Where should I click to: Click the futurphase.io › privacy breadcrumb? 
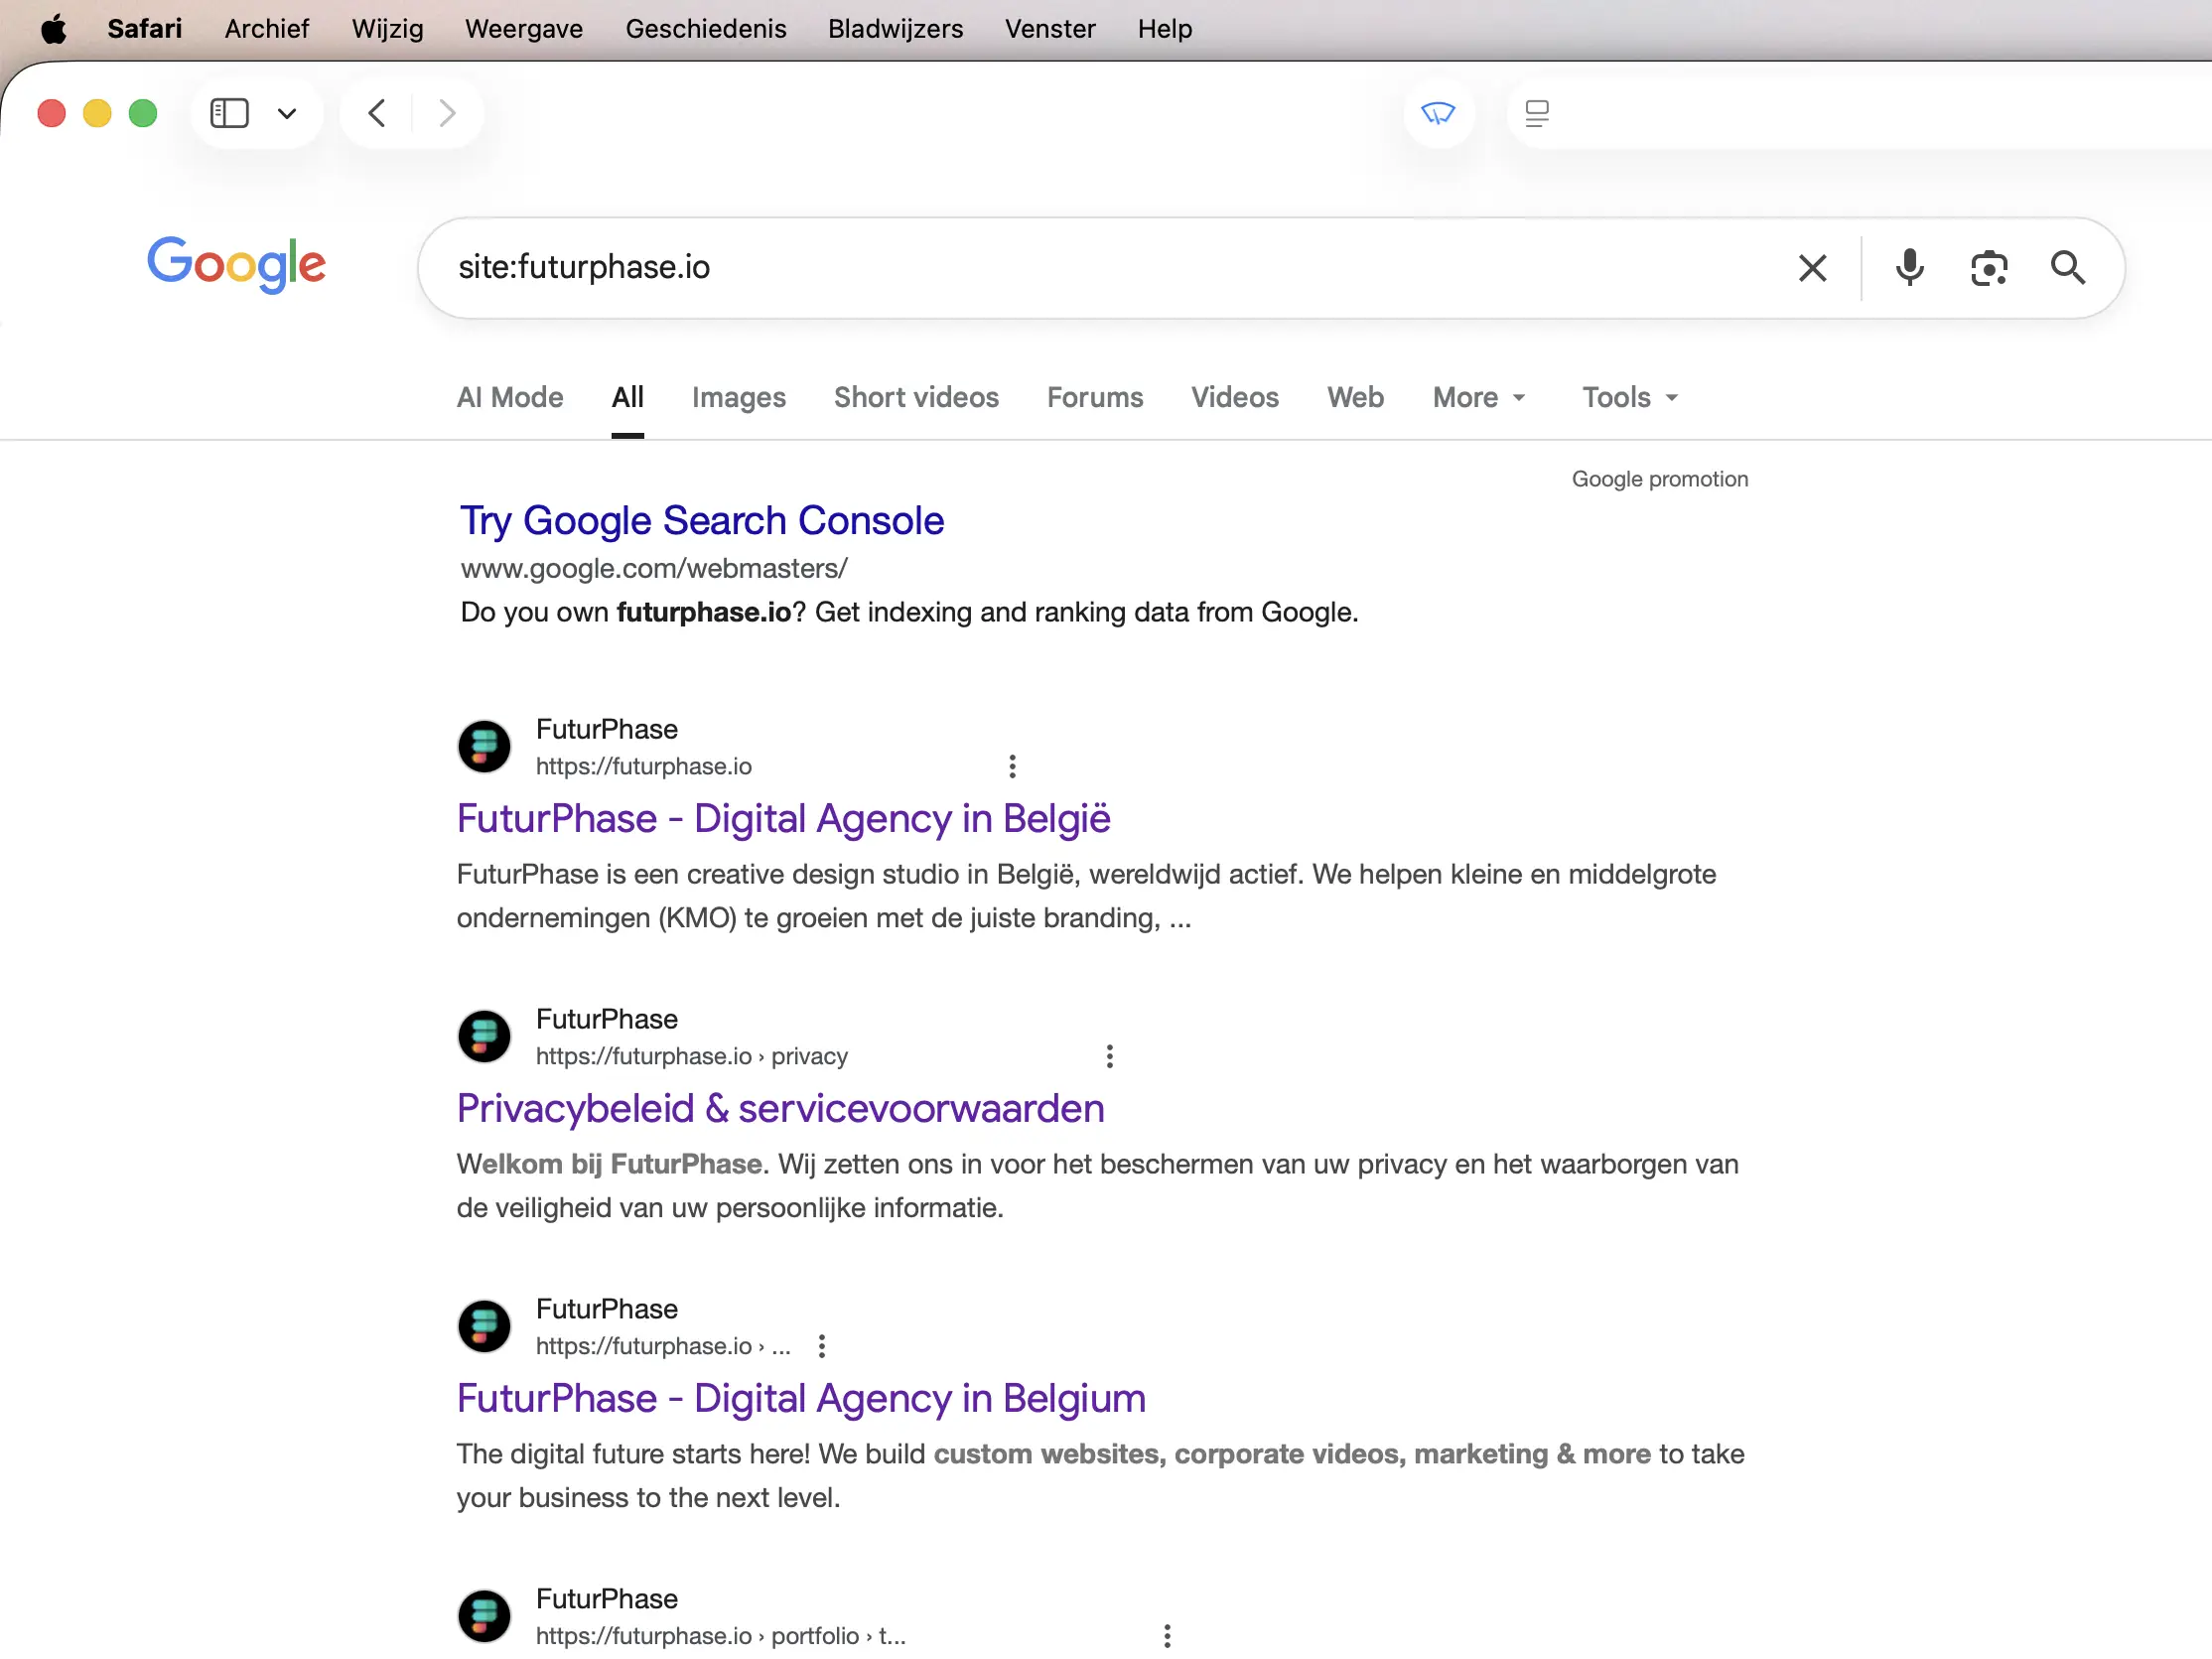(691, 1056)
